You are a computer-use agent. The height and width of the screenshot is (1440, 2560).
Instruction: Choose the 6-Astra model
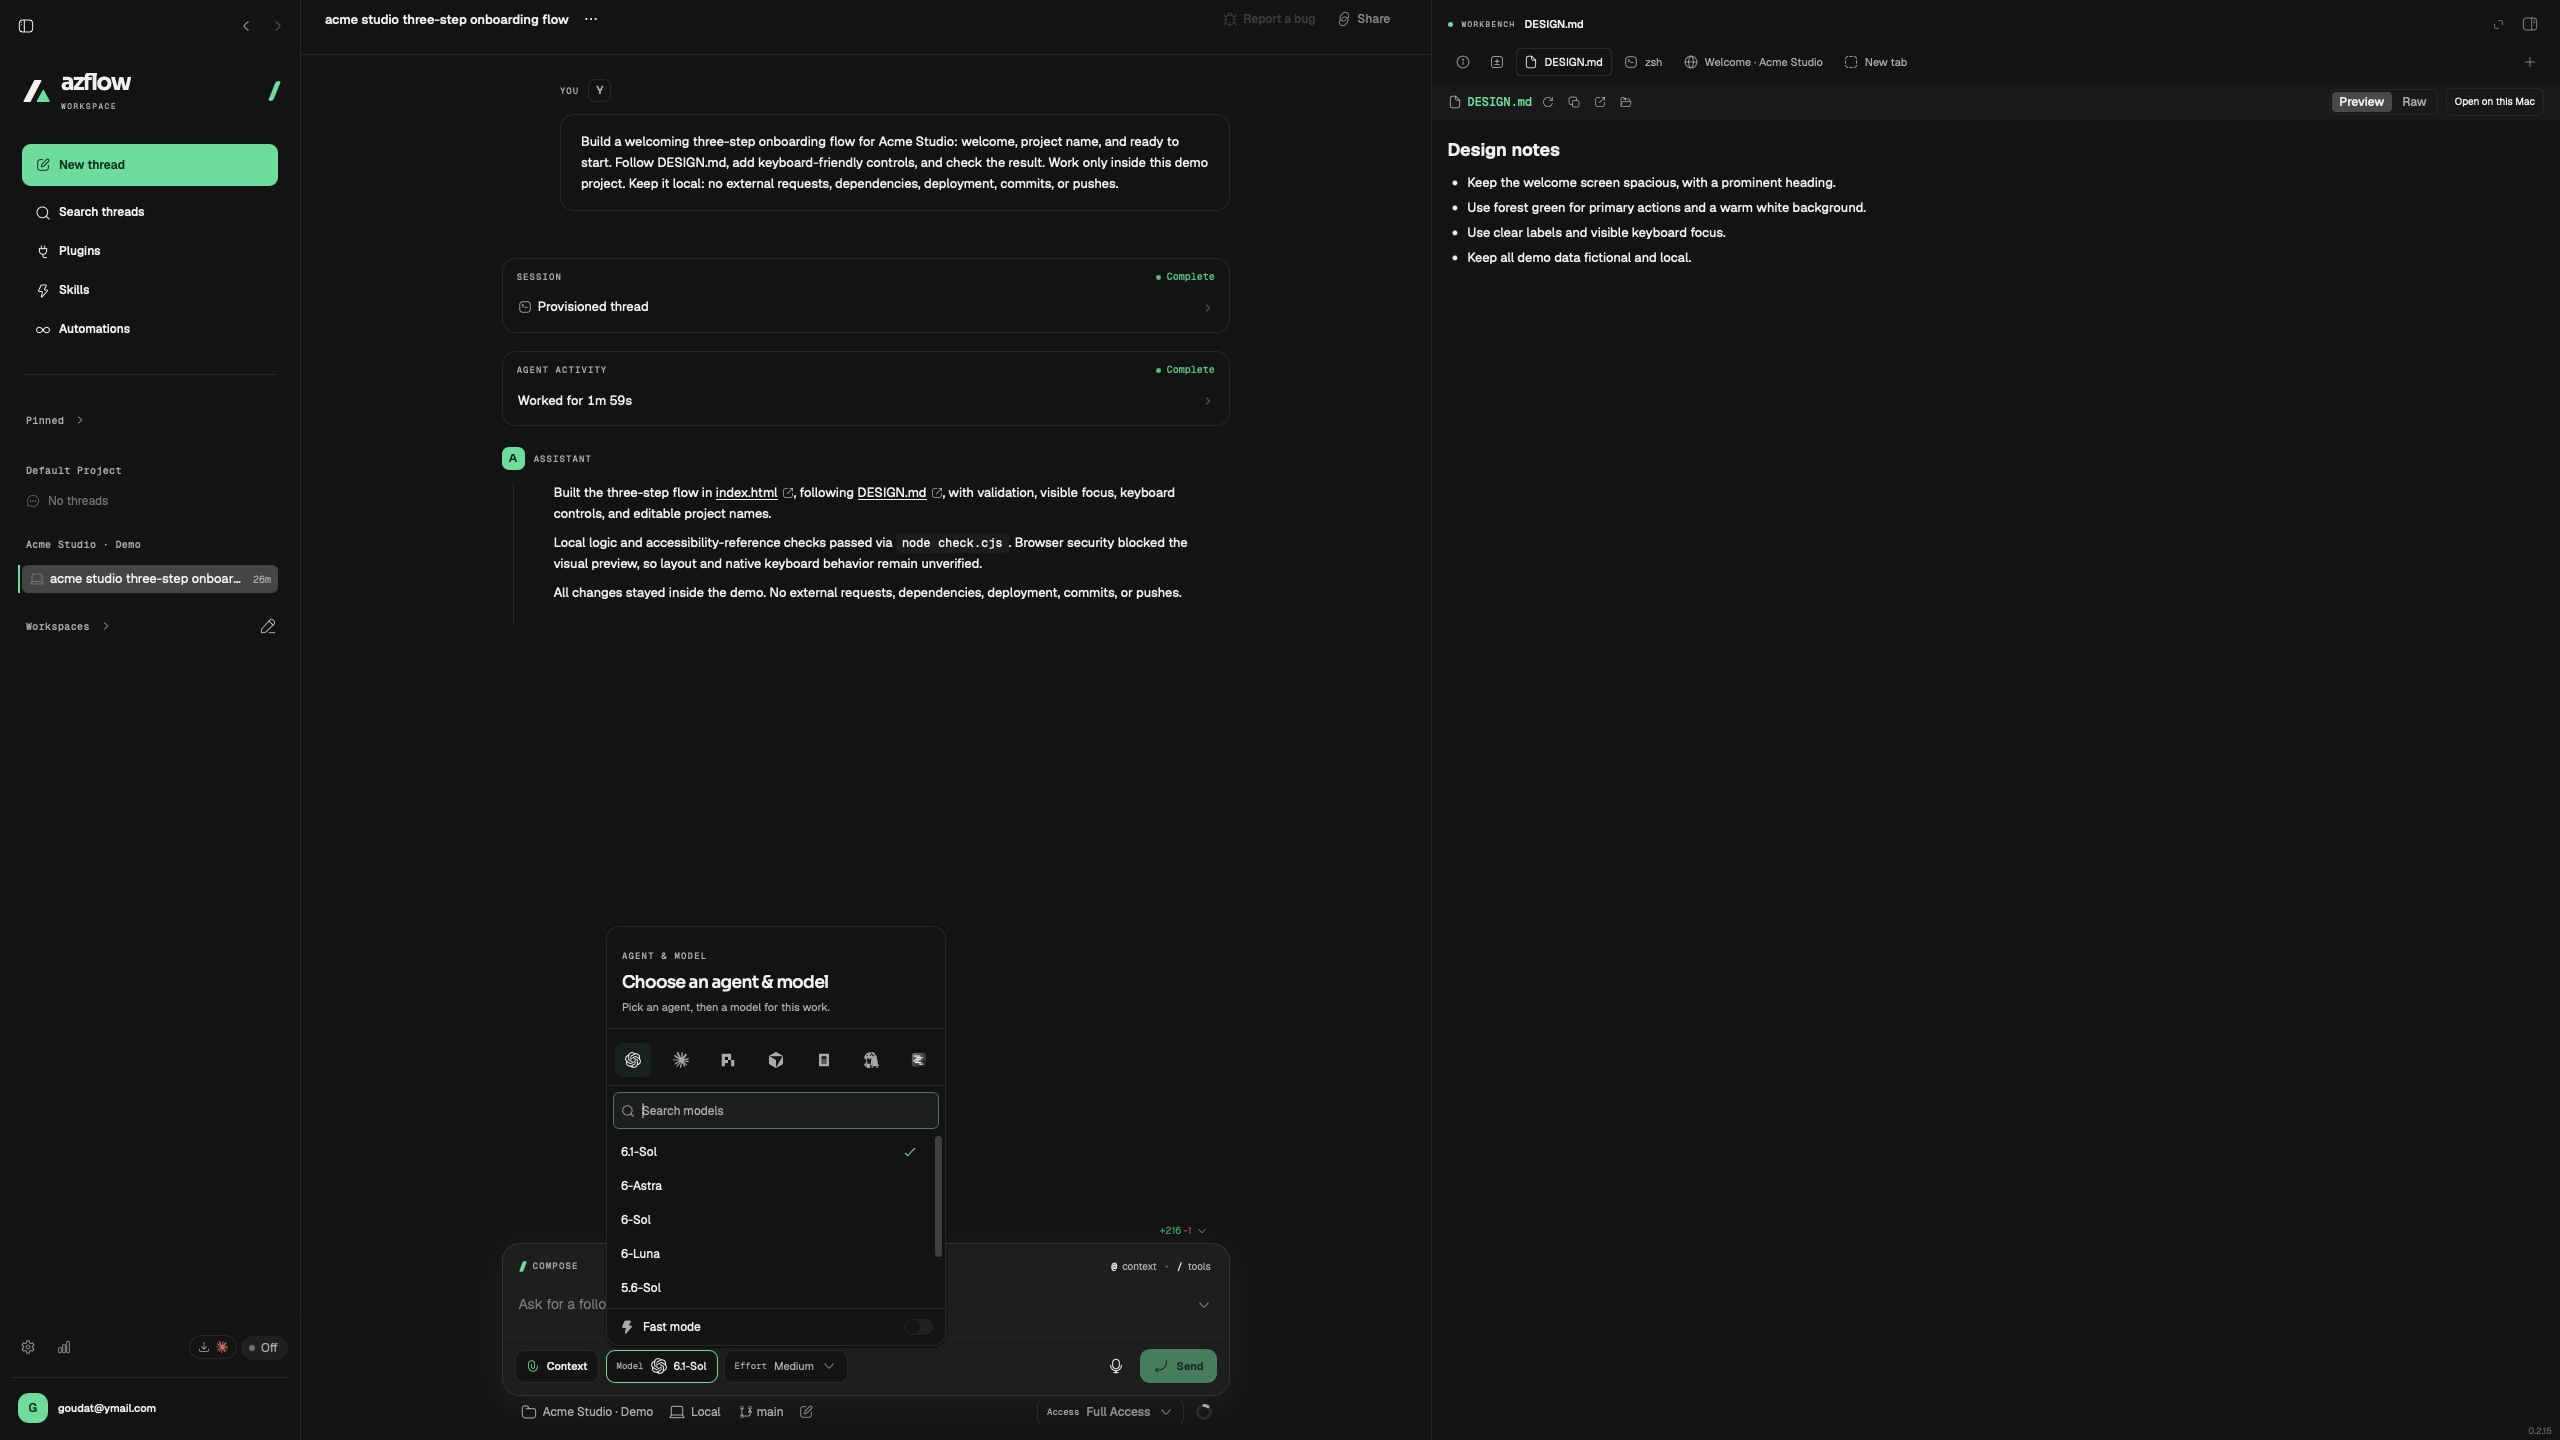coord(772,1186)
